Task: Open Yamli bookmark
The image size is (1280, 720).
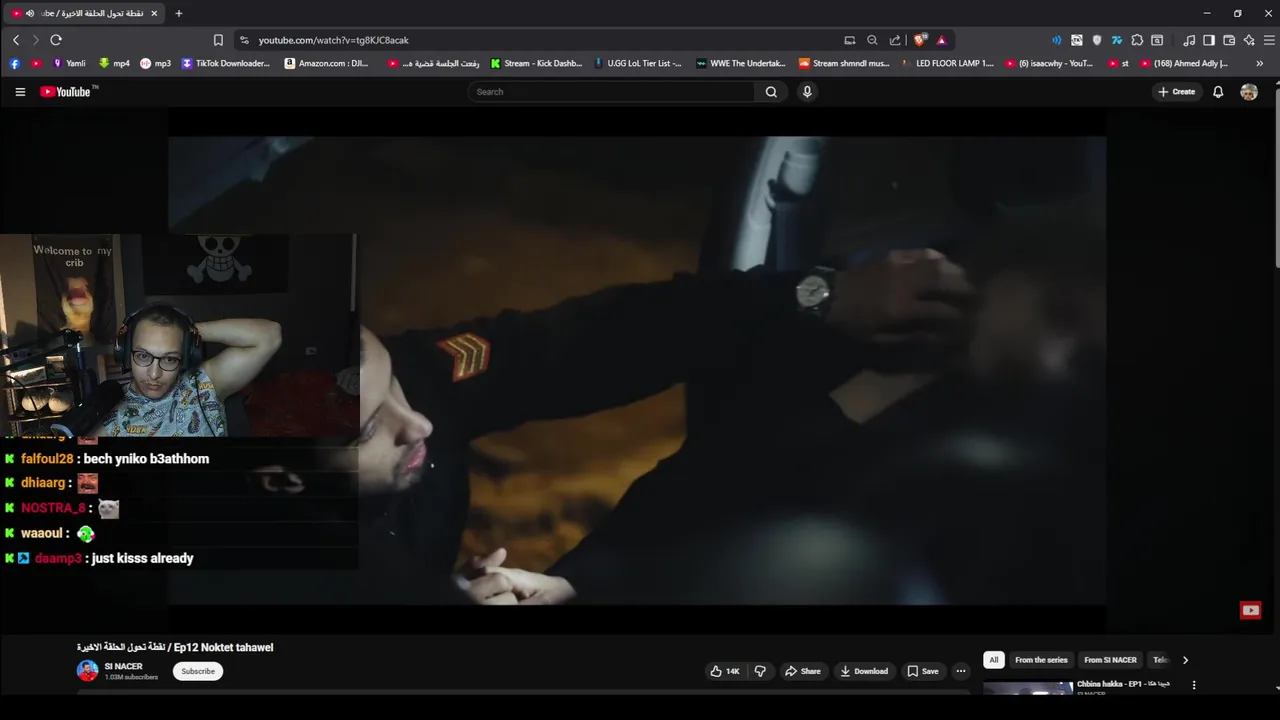Action: pyautogui.click(x=69, y=63)
